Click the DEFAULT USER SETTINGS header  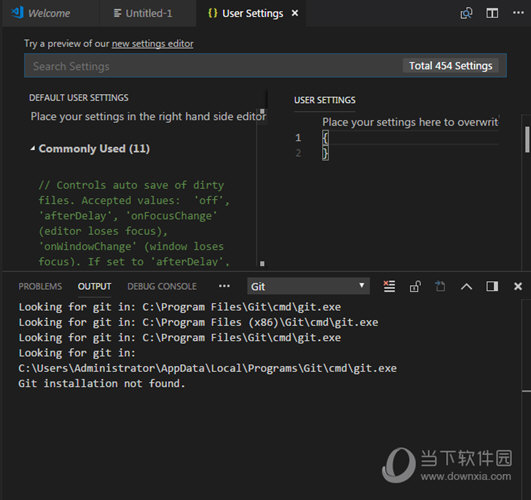[79, 98]
